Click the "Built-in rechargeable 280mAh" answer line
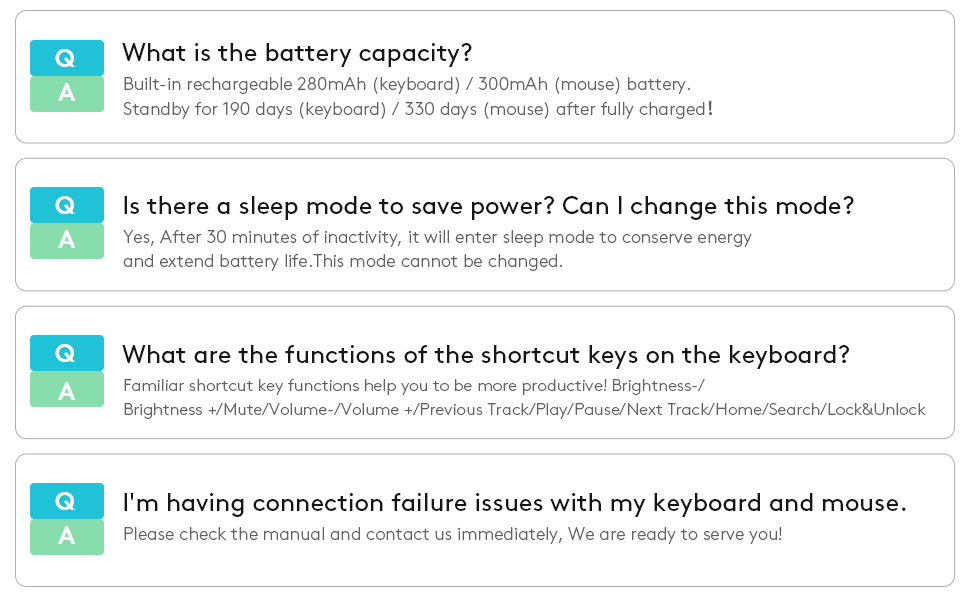970x600 pixels. (406, 84)
